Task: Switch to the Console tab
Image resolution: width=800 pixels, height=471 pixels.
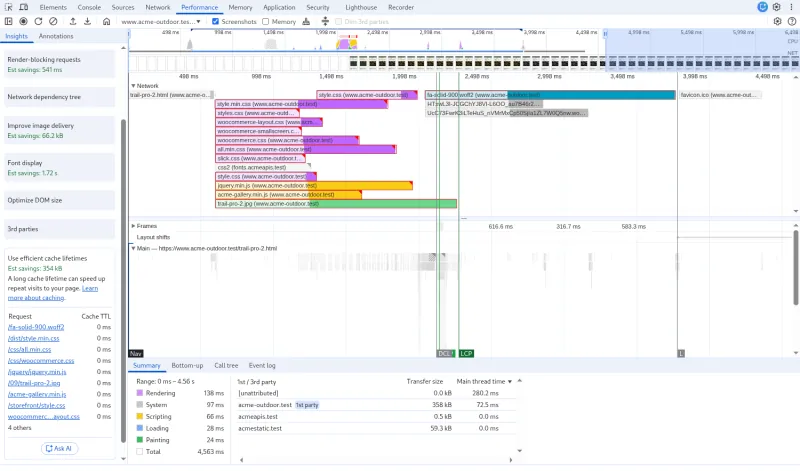Action: click(x=89, y=7)
